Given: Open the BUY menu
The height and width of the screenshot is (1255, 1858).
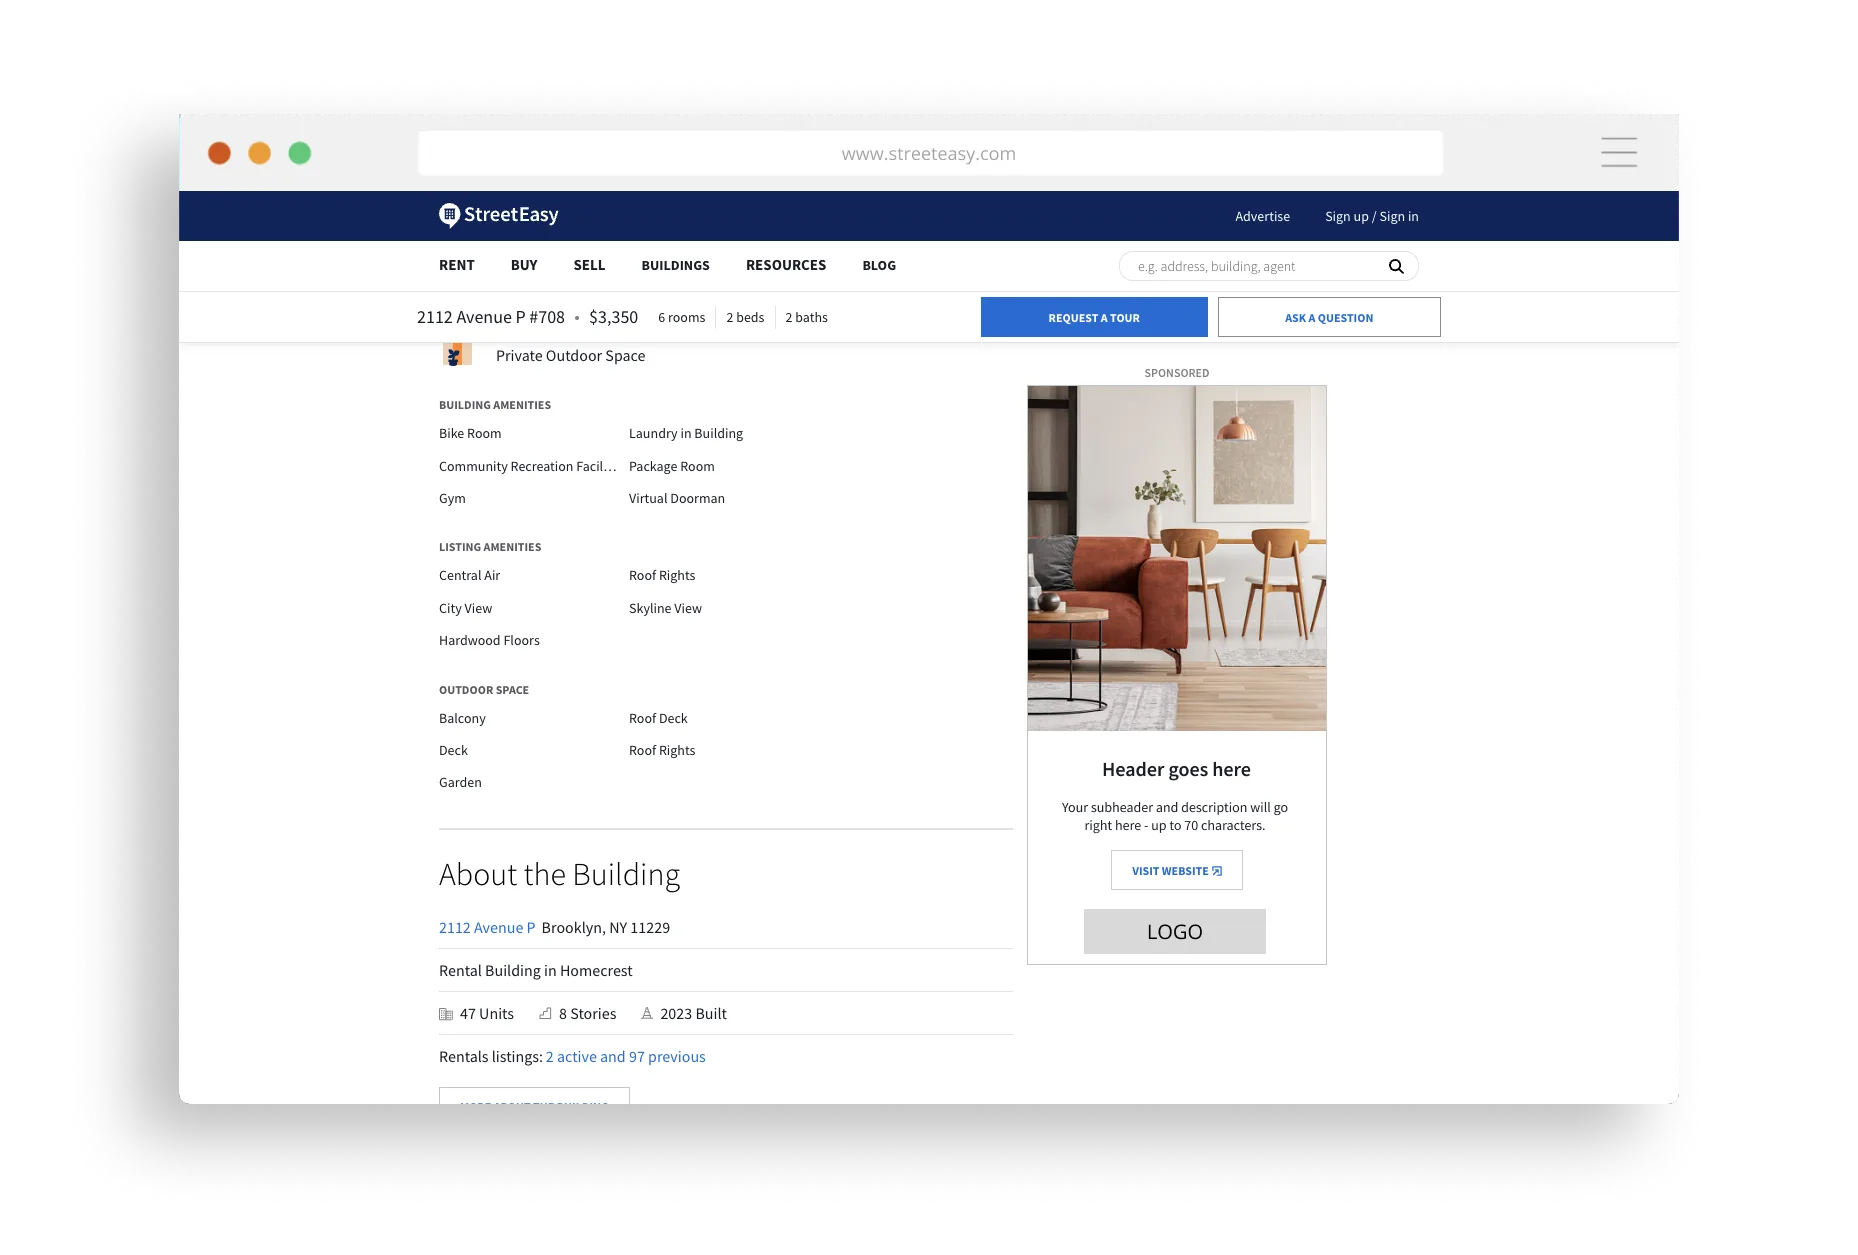Looking at the screenshot, I should click(524, 265).
